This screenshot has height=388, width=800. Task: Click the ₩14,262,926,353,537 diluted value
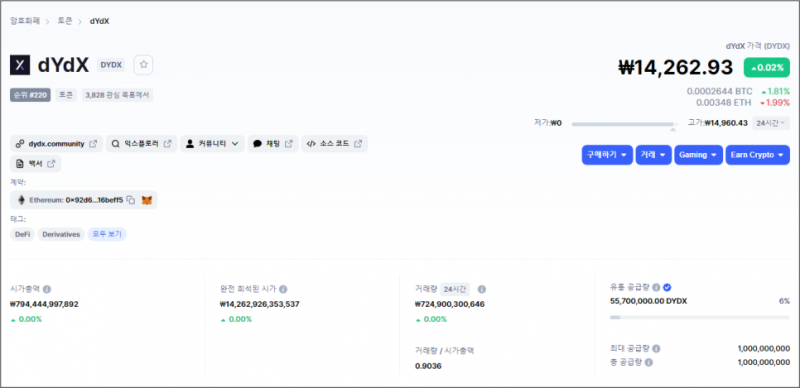click(x=260, y=304)
